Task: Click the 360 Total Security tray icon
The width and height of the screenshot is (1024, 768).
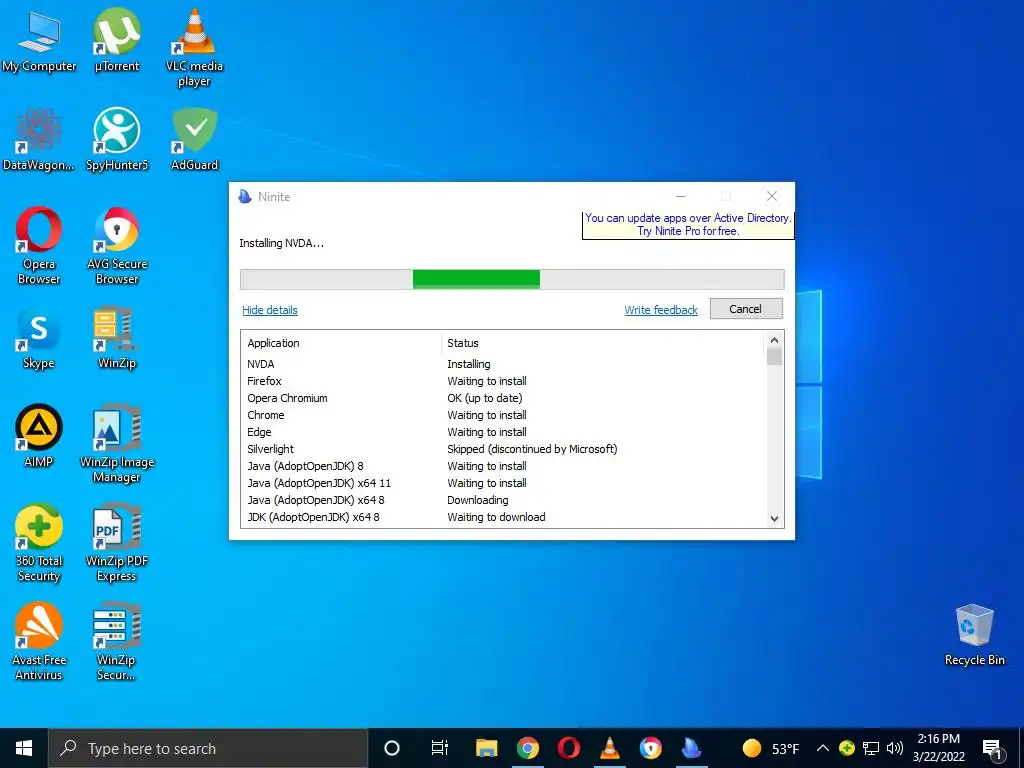Action: (847, 748)
